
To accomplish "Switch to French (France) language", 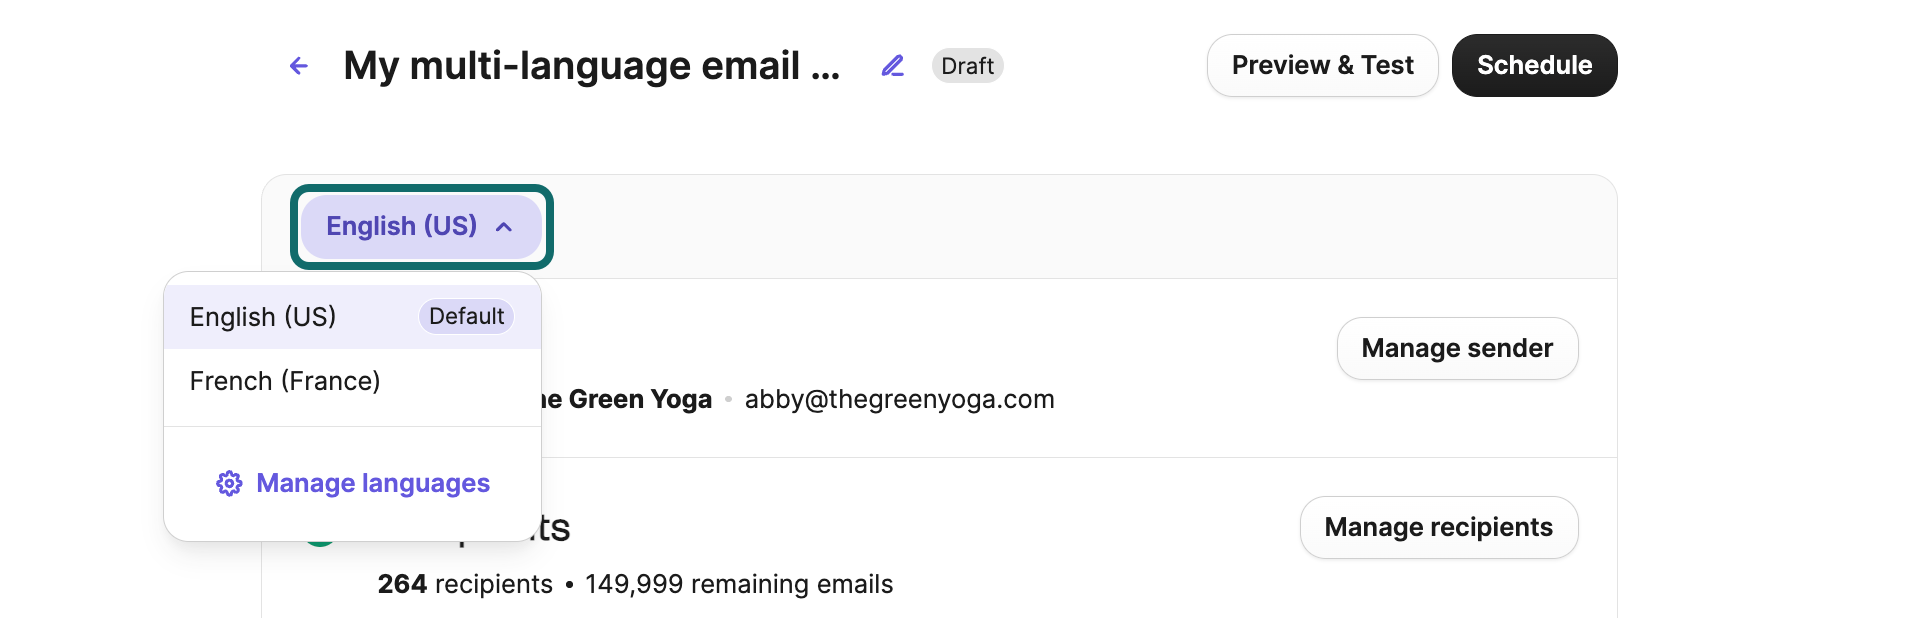I will click(285, 381).
